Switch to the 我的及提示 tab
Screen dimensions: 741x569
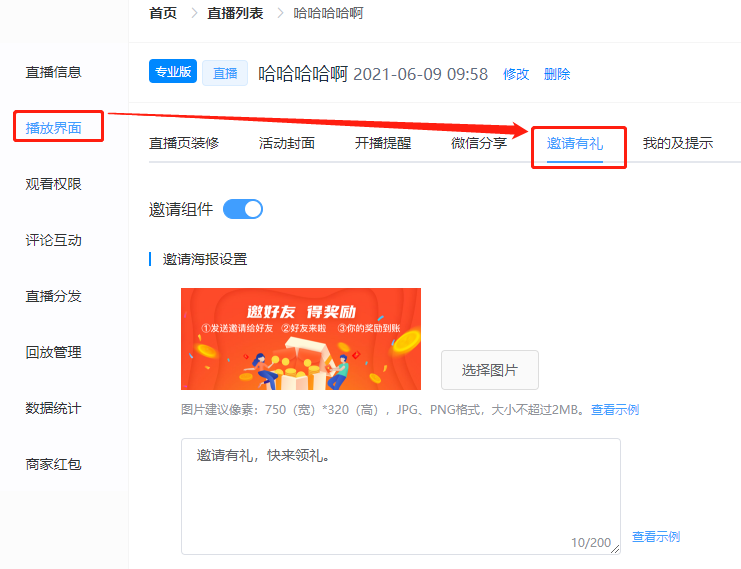click(x=678, y=143)
